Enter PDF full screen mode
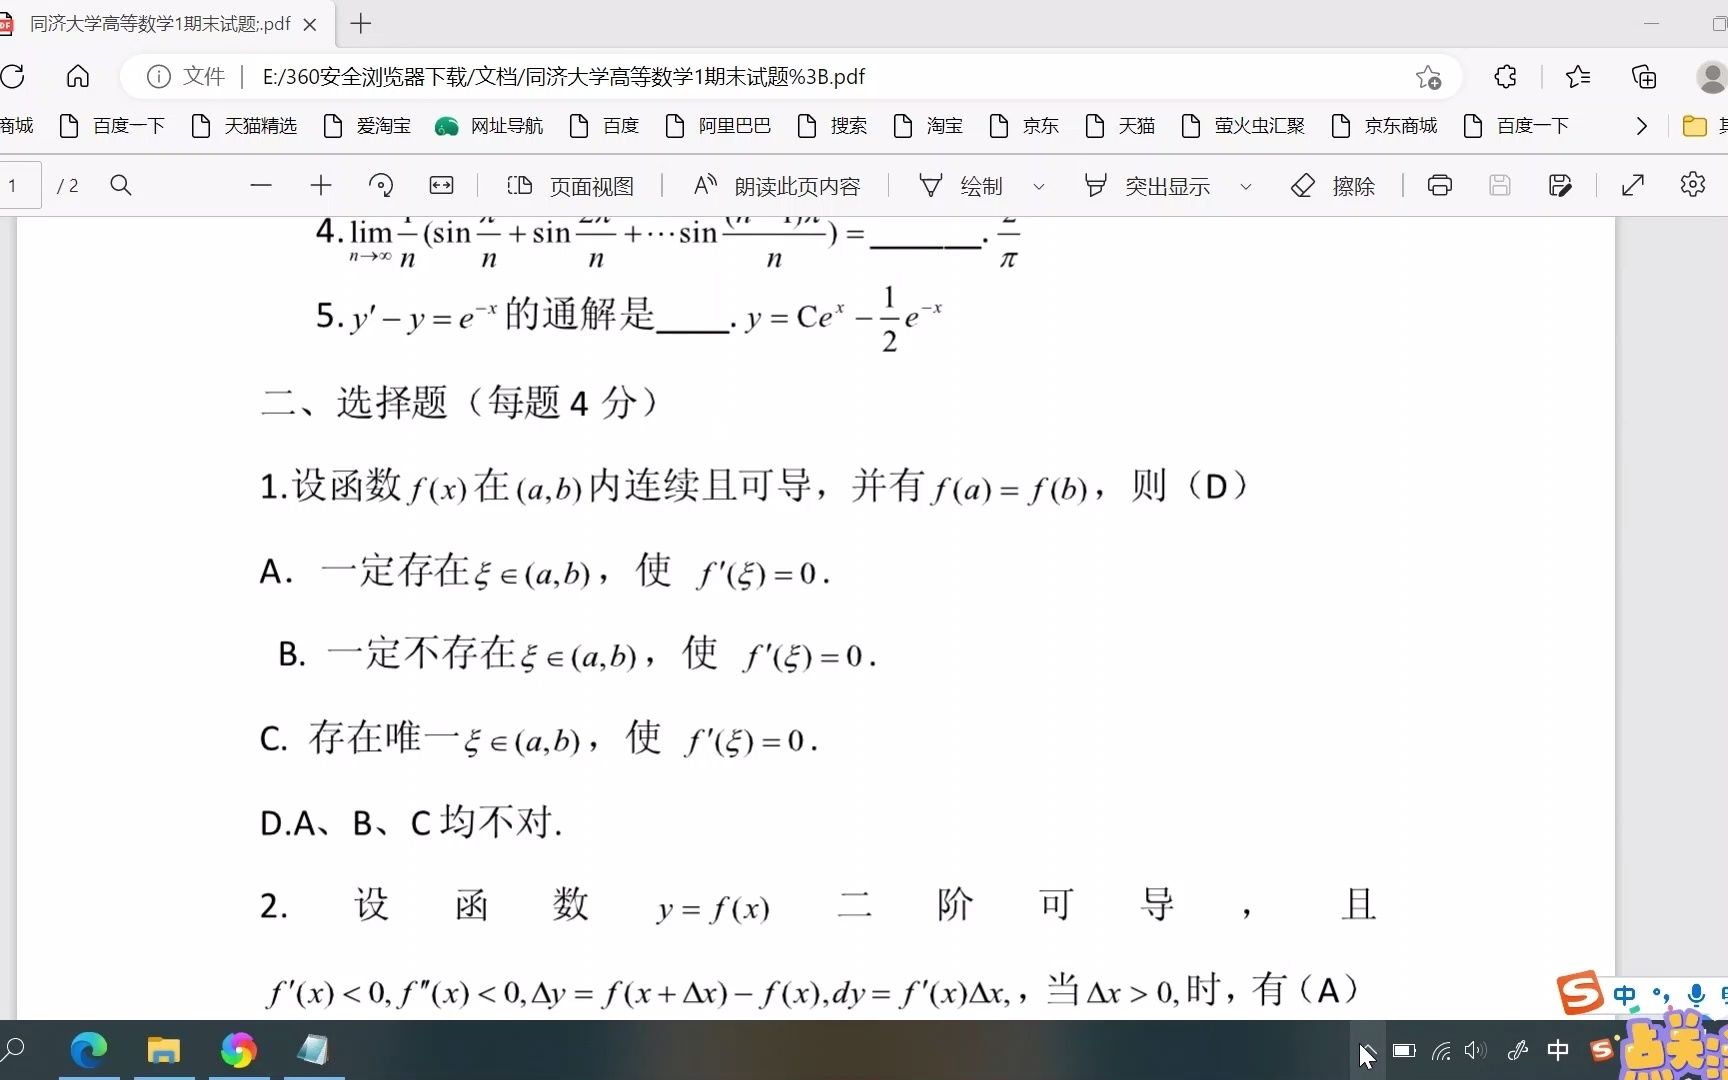Image resolution: width=1728 pixels, height=1080 pixels. point(1633,185)
